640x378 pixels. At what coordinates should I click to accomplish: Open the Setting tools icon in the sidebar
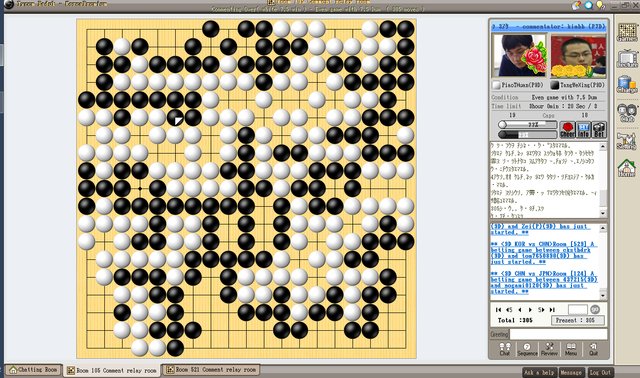pos(627,141)
